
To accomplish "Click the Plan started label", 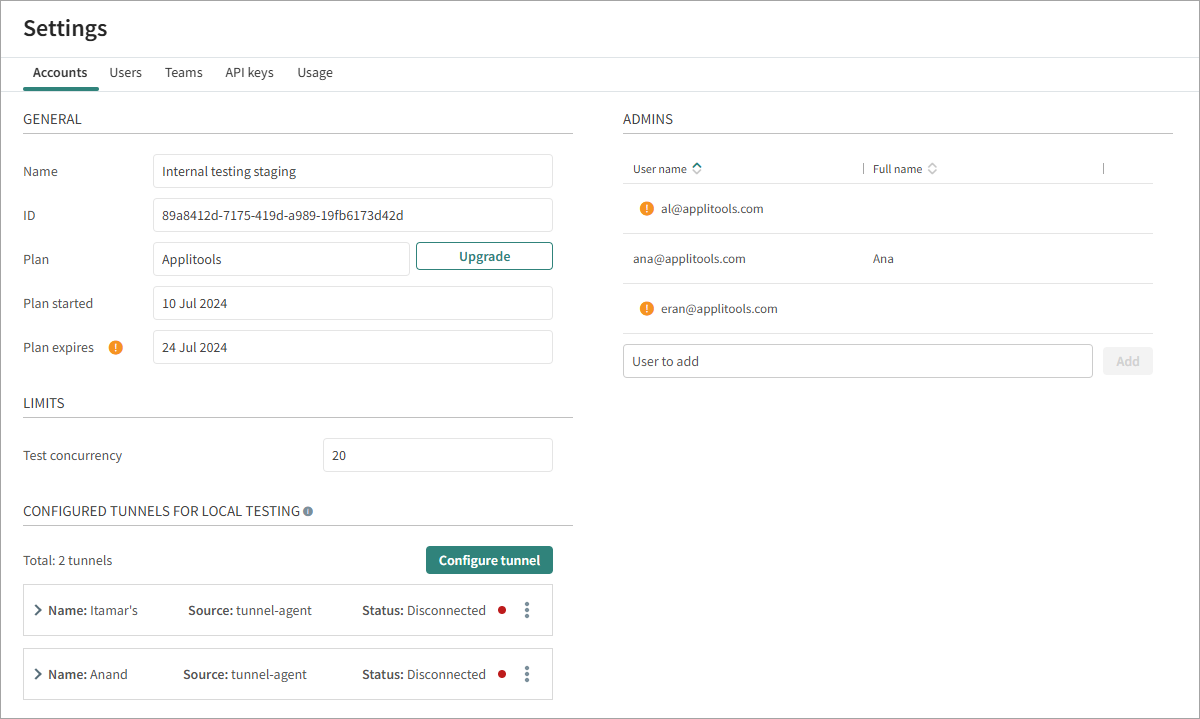I will (58, 303).
